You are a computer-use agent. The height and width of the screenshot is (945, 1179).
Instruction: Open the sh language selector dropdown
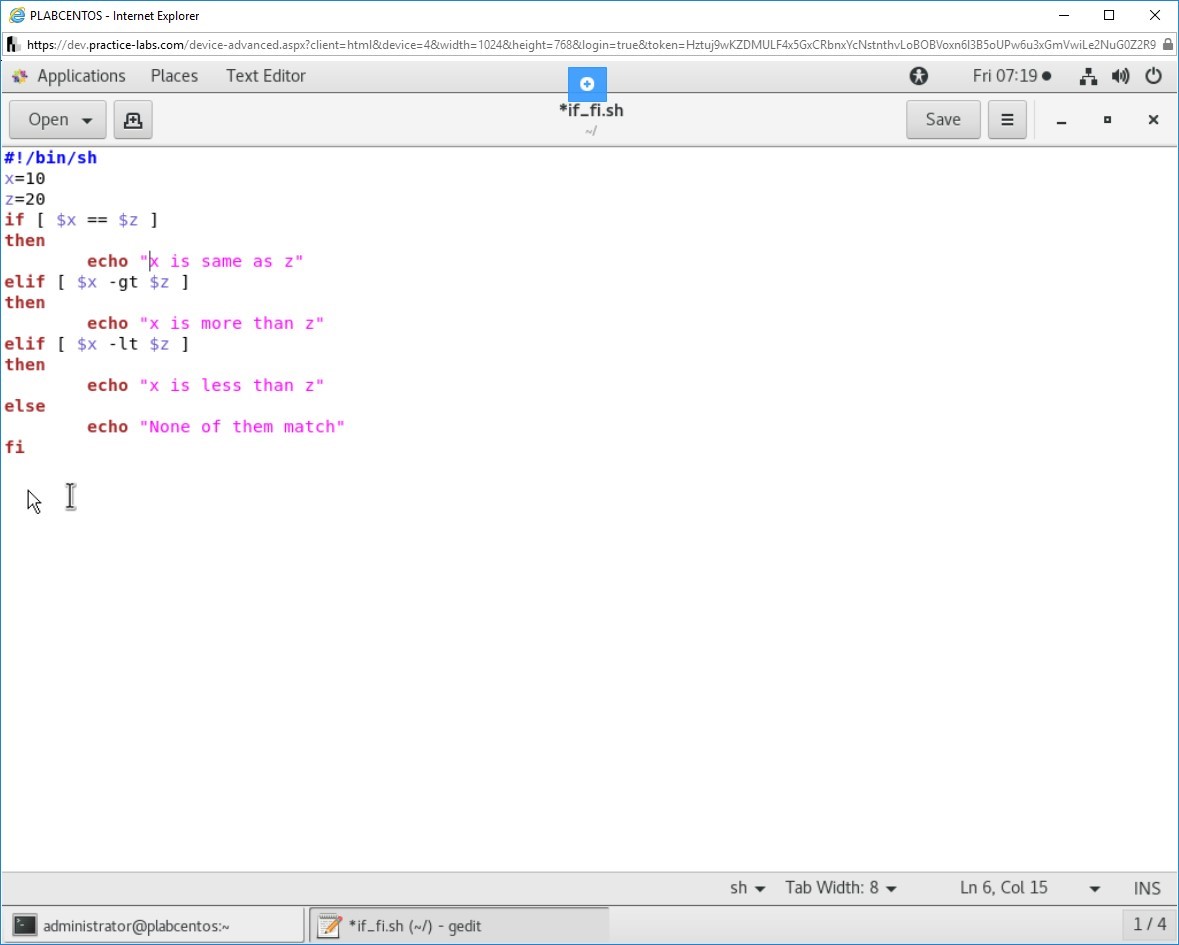(747, 888)
